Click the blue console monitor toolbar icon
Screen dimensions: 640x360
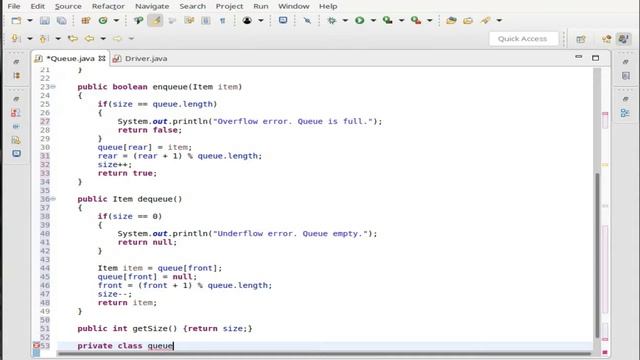tap(283, 20)
